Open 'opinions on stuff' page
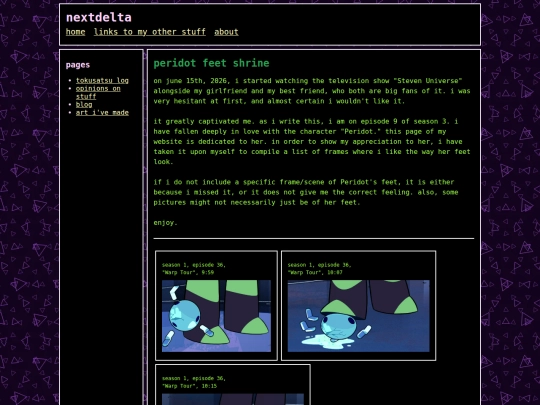The width and height of the screenshot is (540, 405). tap(98, 92)
